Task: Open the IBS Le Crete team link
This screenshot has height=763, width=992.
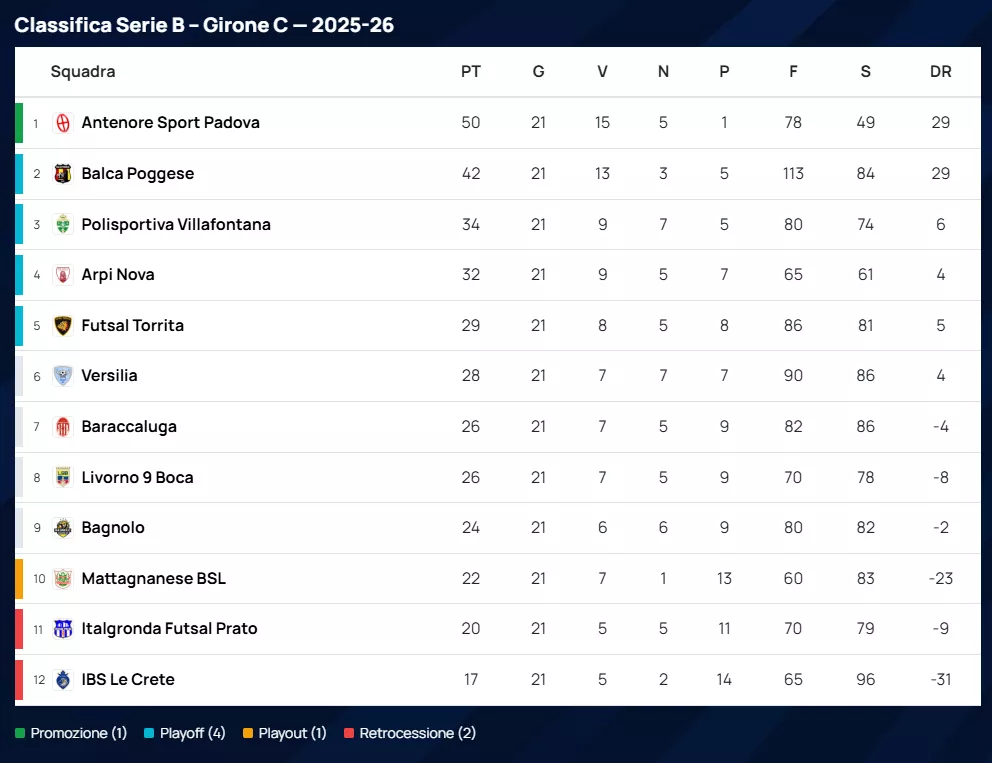Action: 128,679
